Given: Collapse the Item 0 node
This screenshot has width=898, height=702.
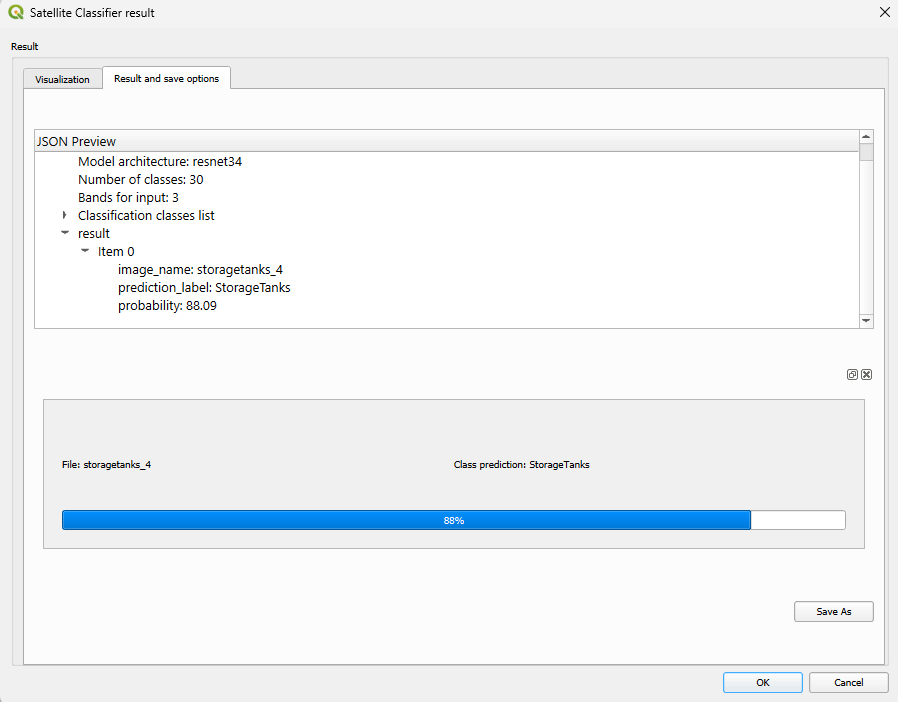Looking at the screenshot, I should pyautogui.click(x=85, y=251).
